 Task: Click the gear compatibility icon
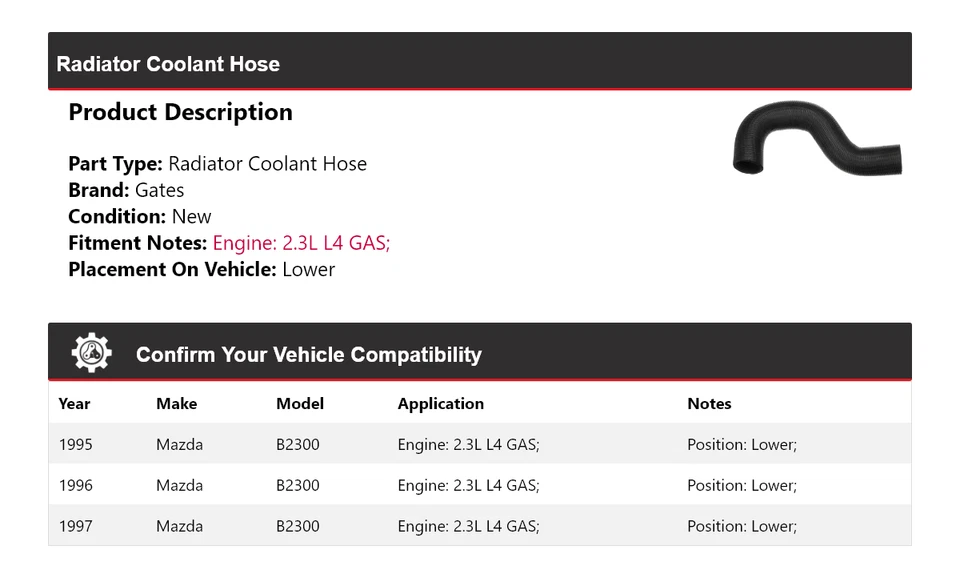click(x=91, y=354)
